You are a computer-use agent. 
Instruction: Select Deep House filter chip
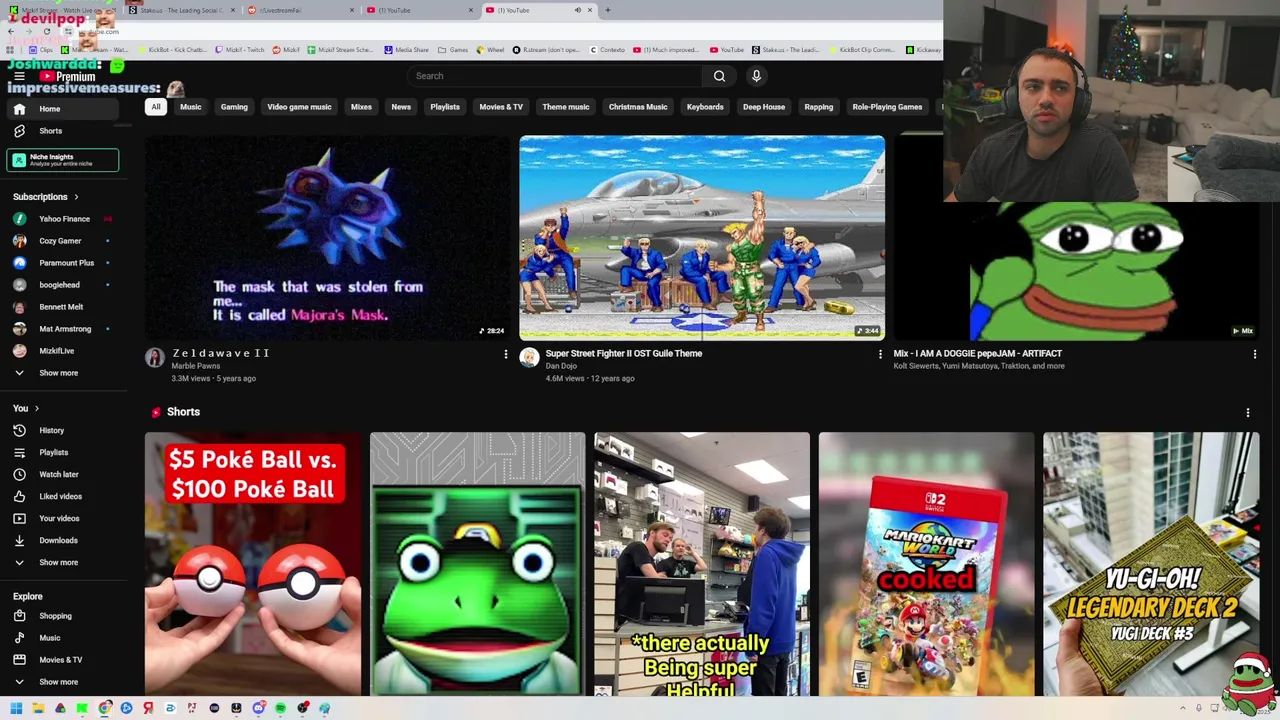coord(764,107)
